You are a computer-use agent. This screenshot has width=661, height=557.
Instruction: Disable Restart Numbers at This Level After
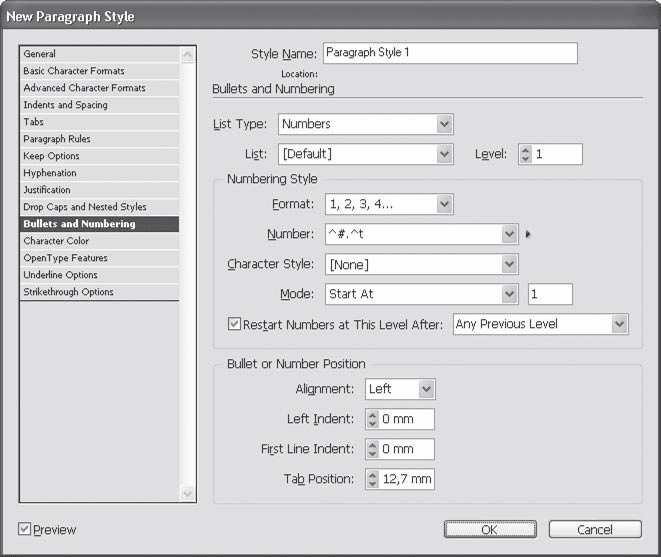coord(235,324)
